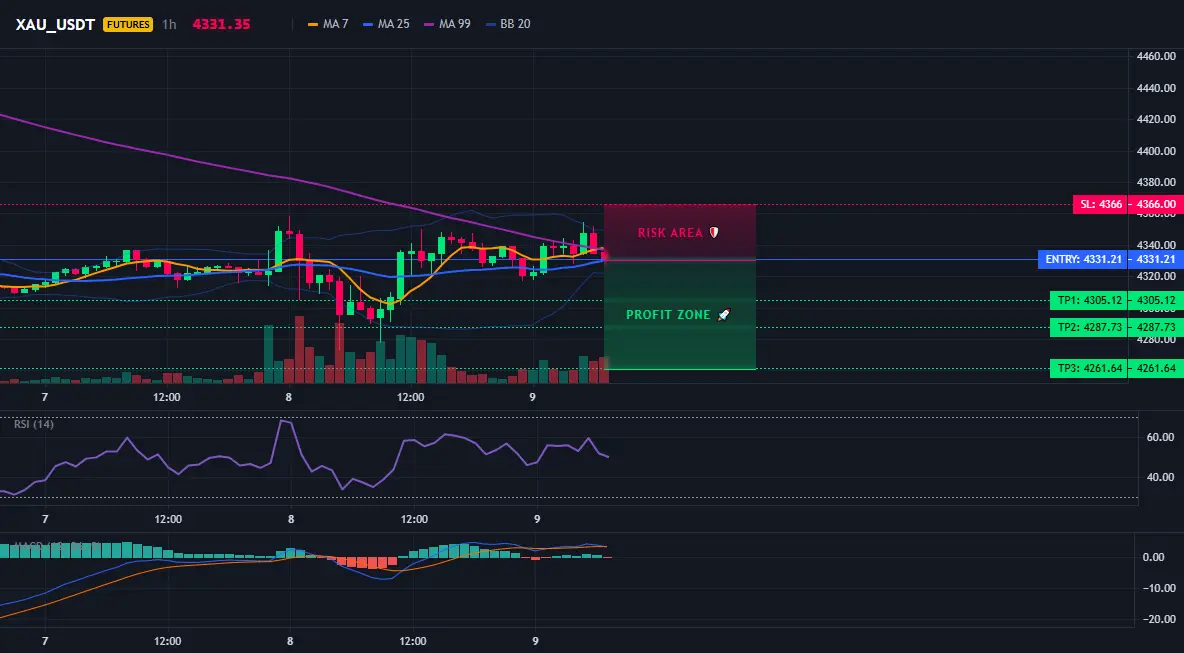
Task: Click the RISK AREA text
Action: [x=671, y=233]
